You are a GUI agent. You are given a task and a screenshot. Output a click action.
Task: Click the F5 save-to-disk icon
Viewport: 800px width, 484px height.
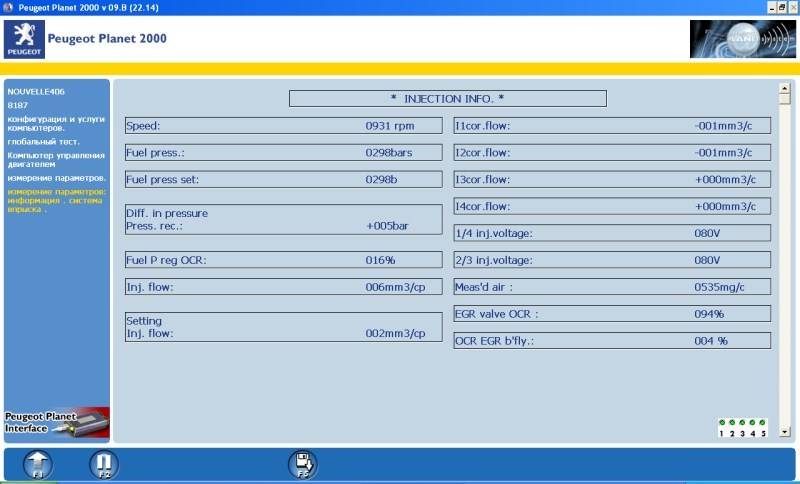pos(302,464)
